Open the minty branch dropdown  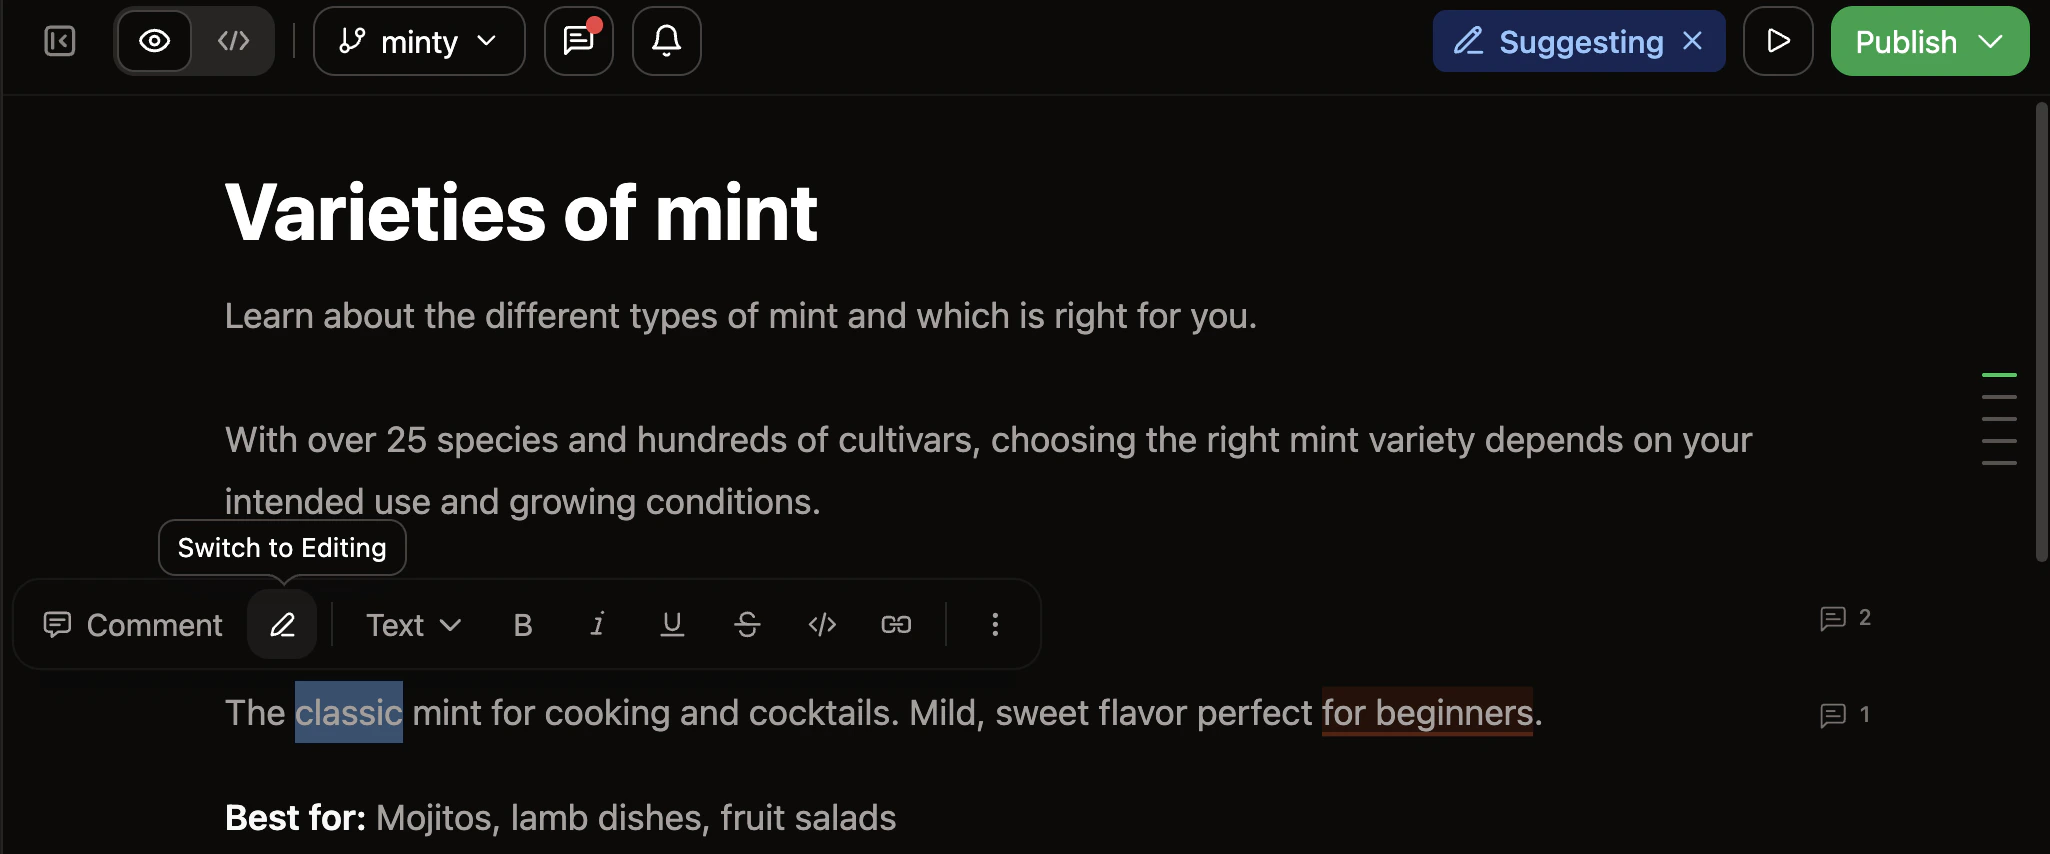(x=418, y=41)
